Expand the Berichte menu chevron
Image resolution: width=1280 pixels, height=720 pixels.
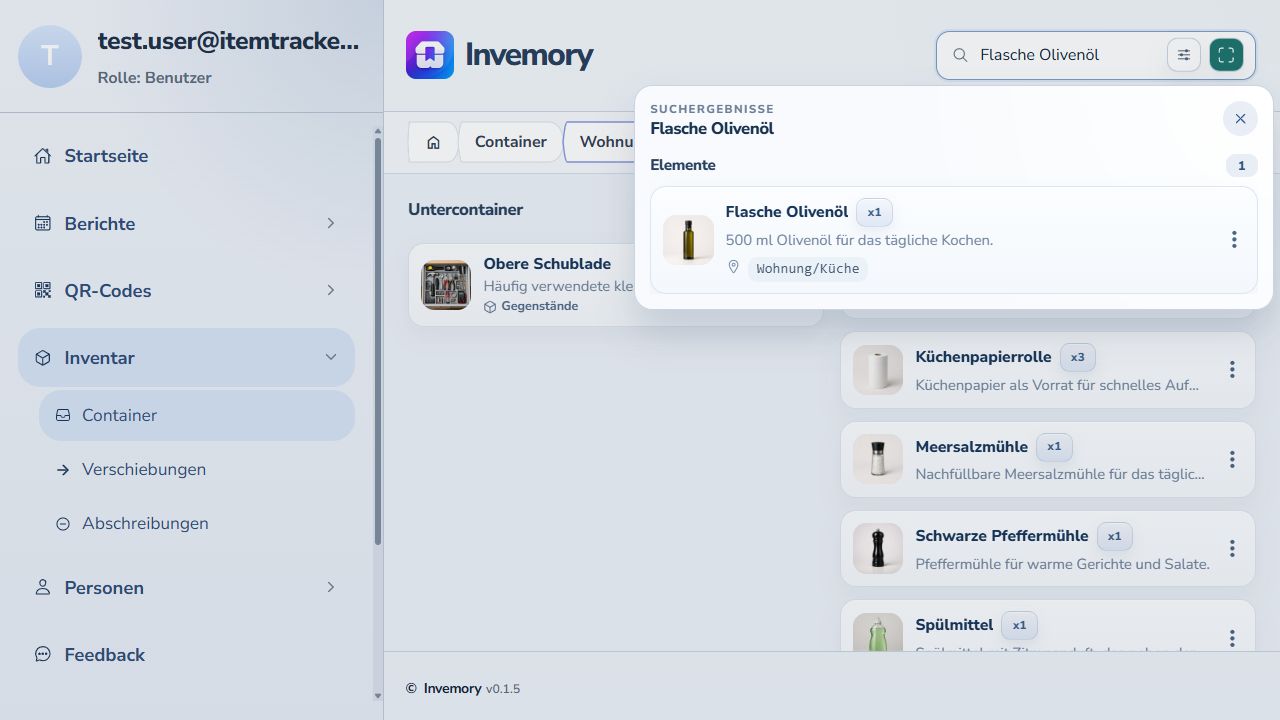click(x=330, y=223)
